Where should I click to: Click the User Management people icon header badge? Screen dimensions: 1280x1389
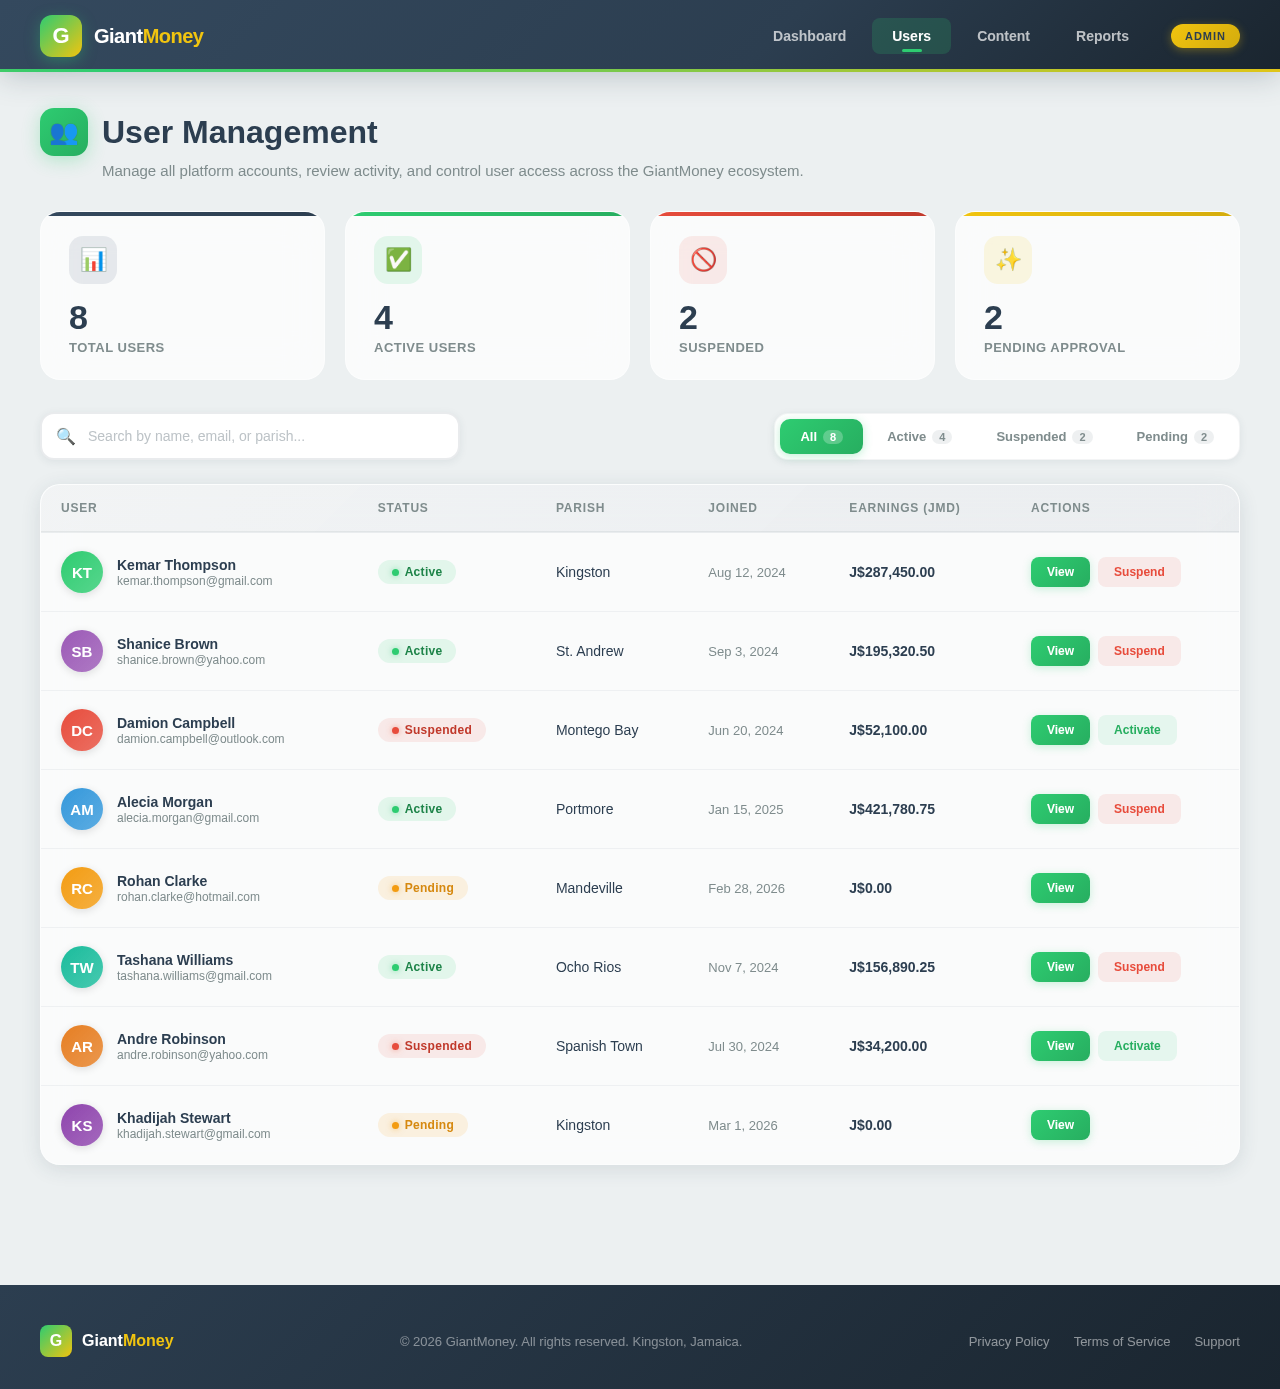click(x=63, y=132)
